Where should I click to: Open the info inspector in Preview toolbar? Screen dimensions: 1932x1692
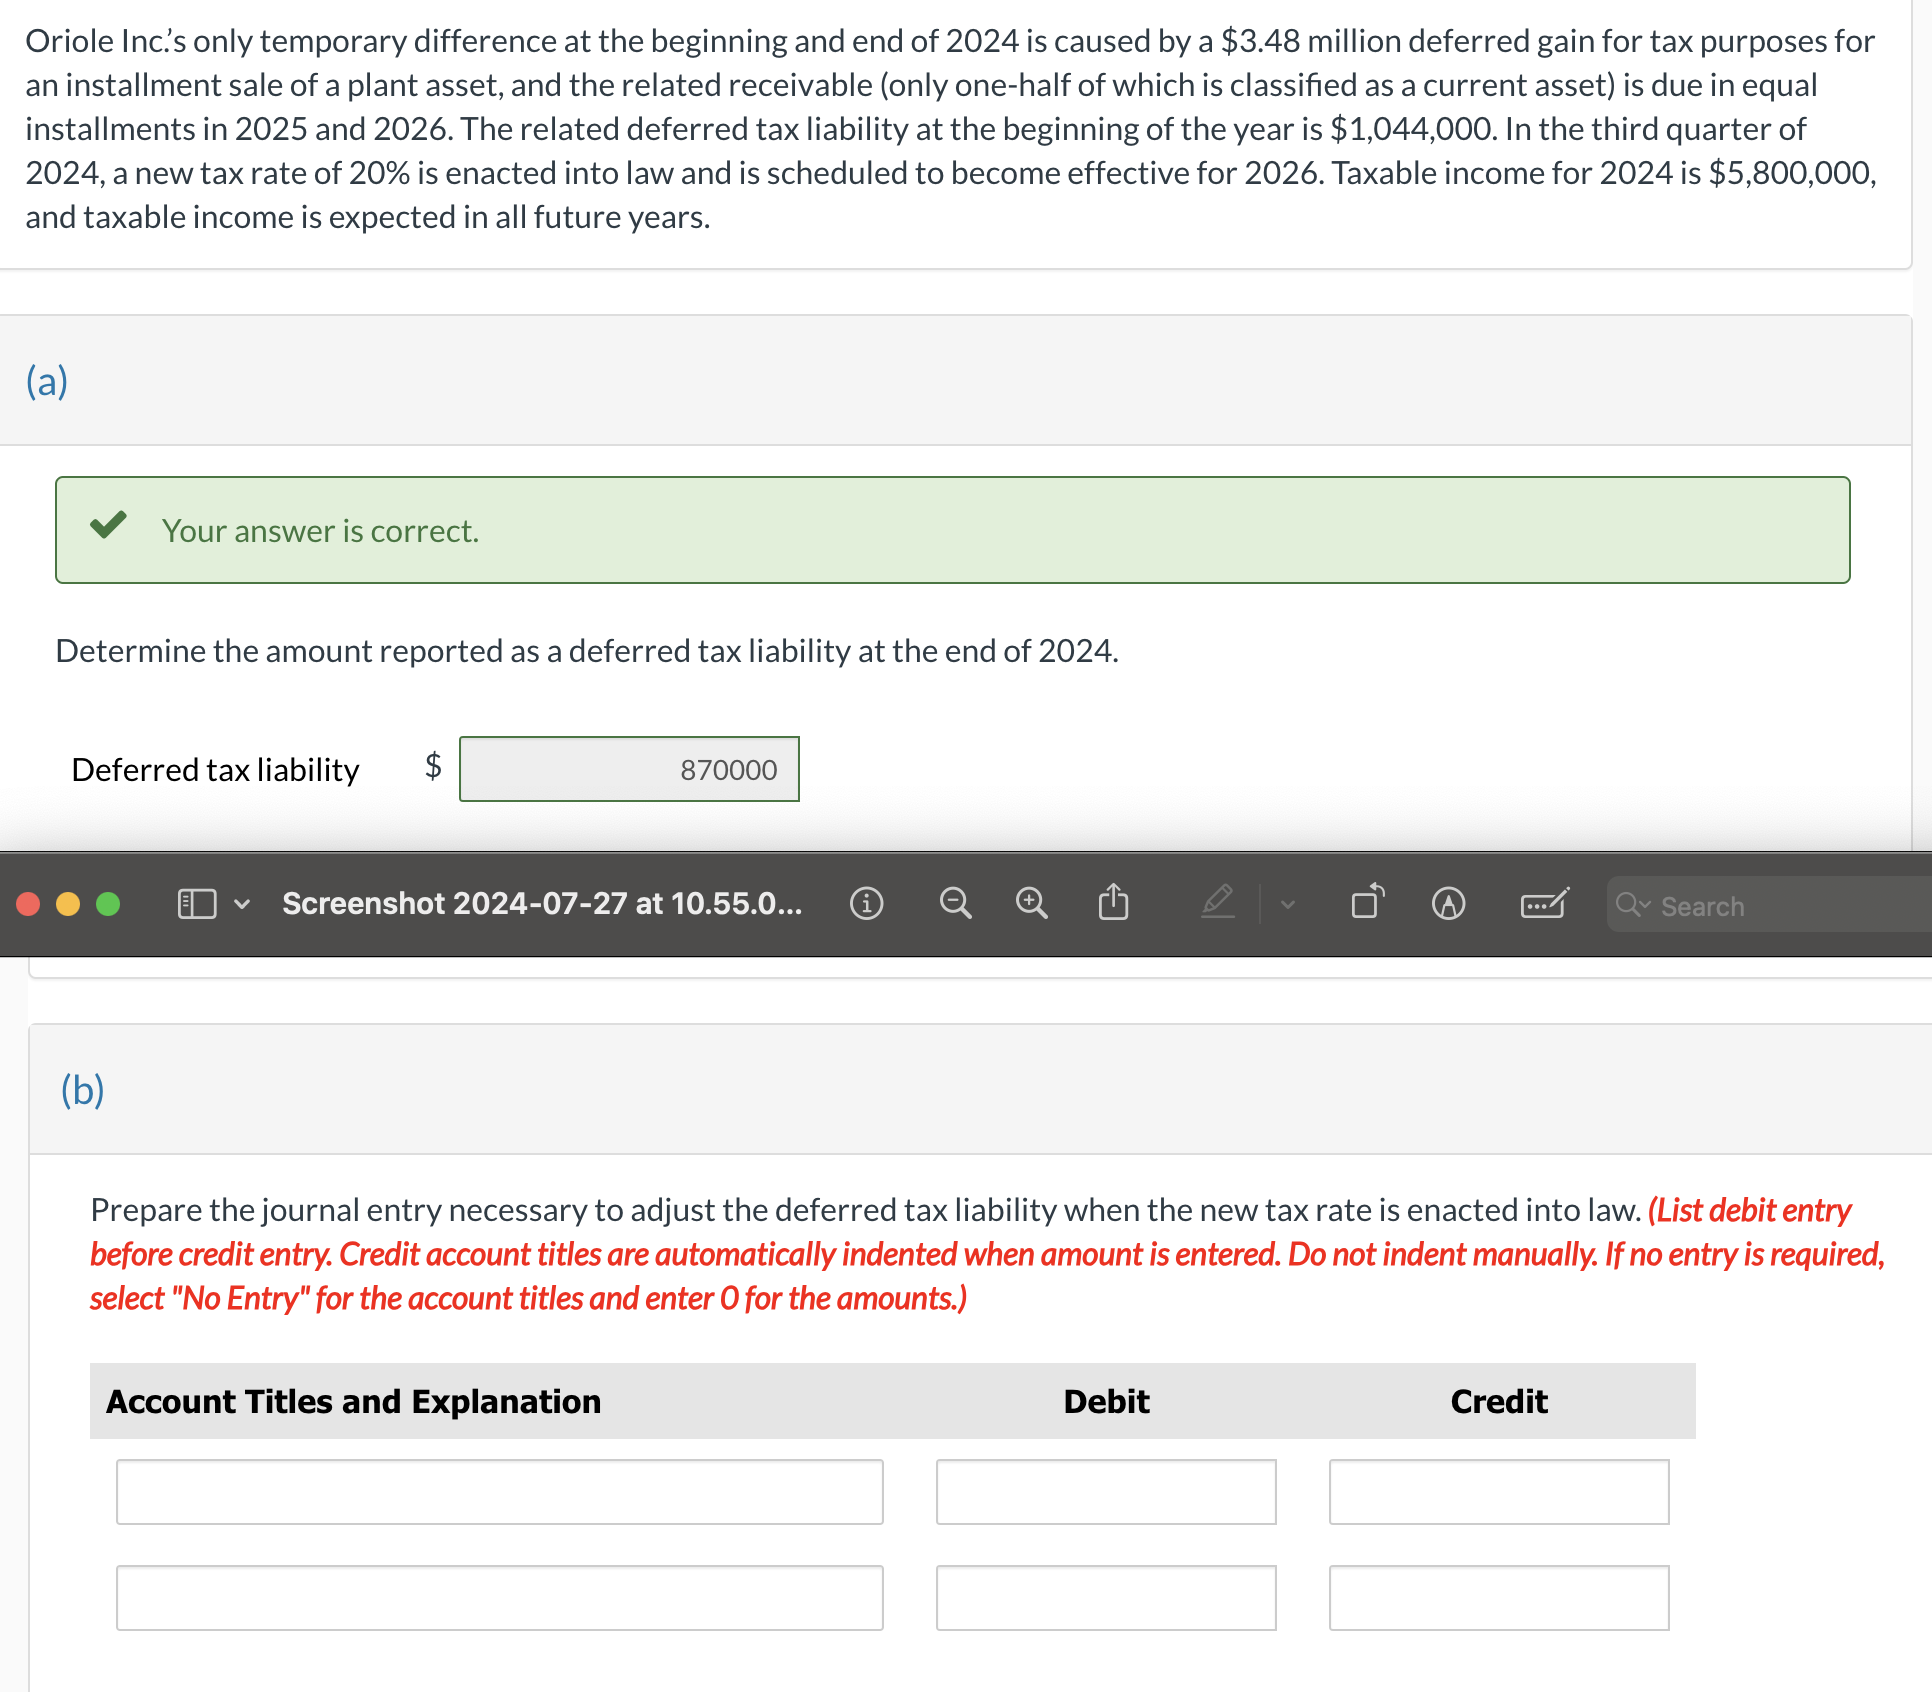tap(866, 903)
